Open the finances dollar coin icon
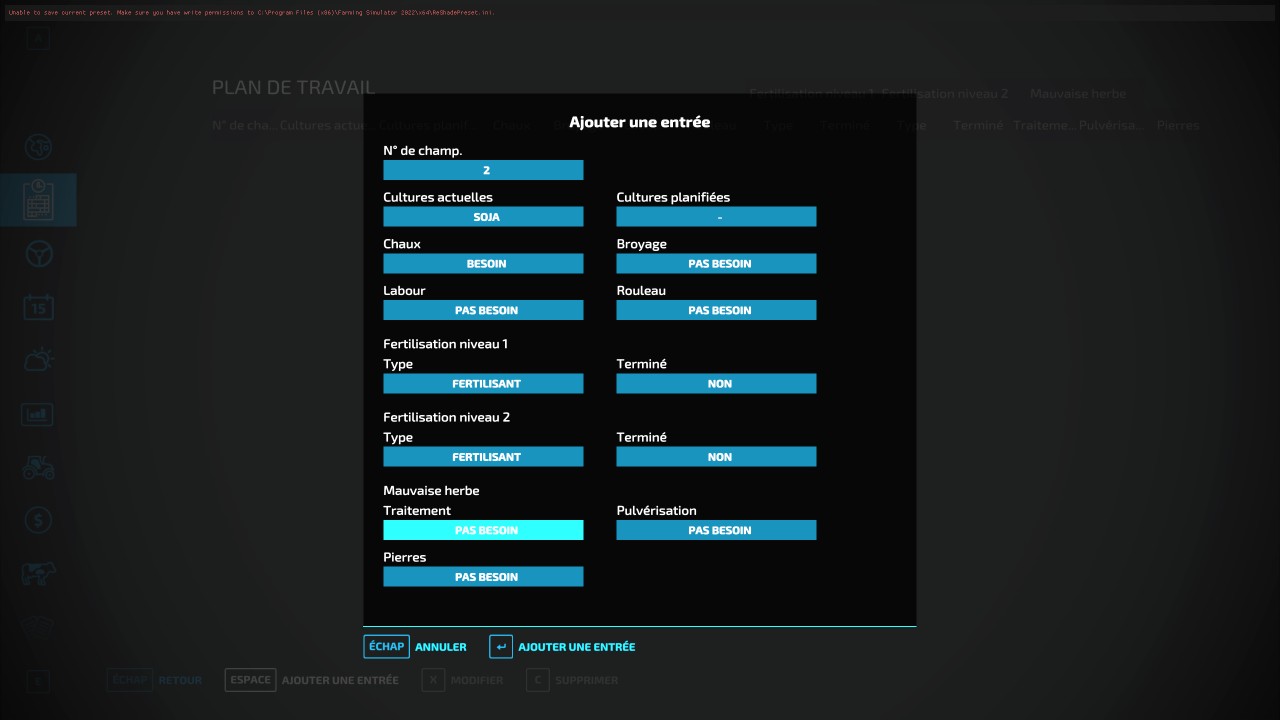Screen dimensions: 1280x720 38,520
